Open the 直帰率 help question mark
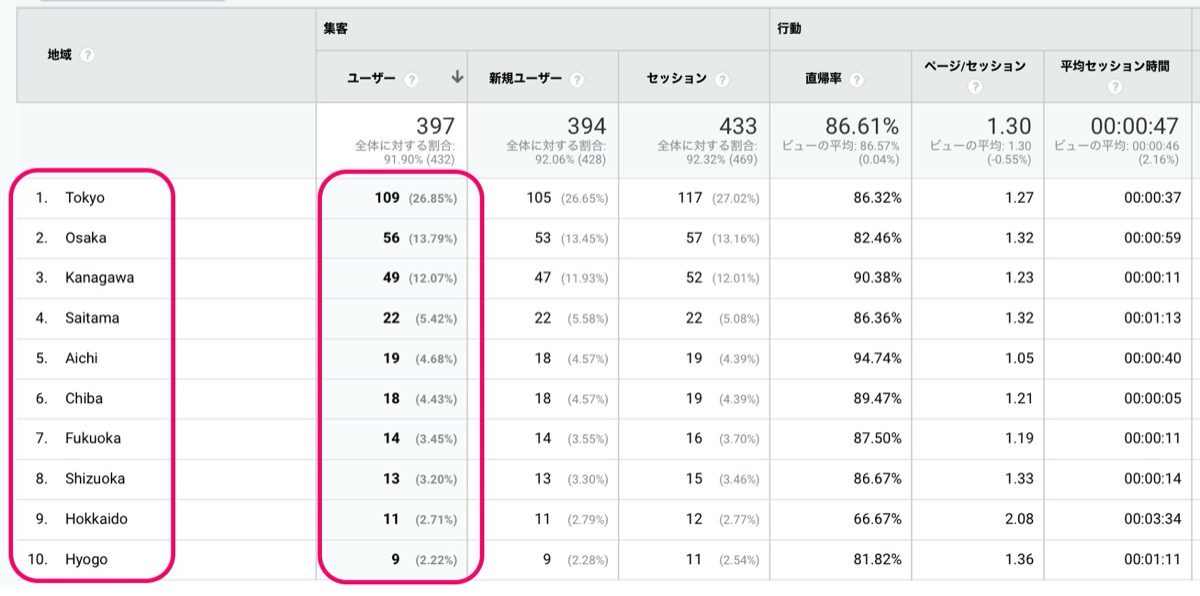Screen dimensions: 1200x596 point(857,78)
